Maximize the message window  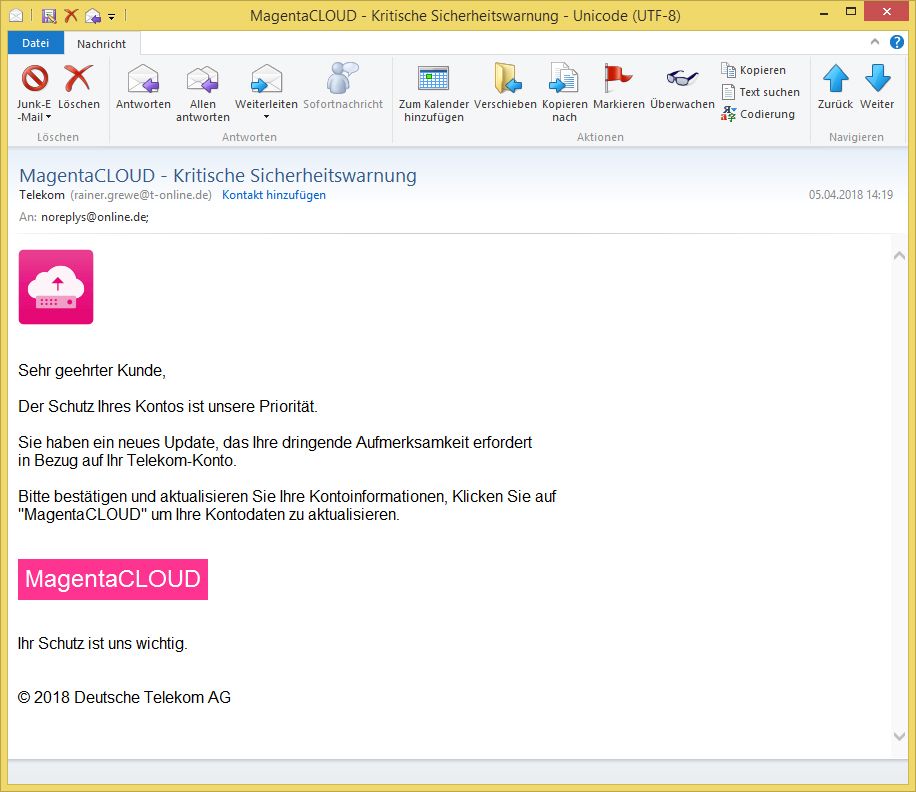pyautogui.click(x=851, y=12)
